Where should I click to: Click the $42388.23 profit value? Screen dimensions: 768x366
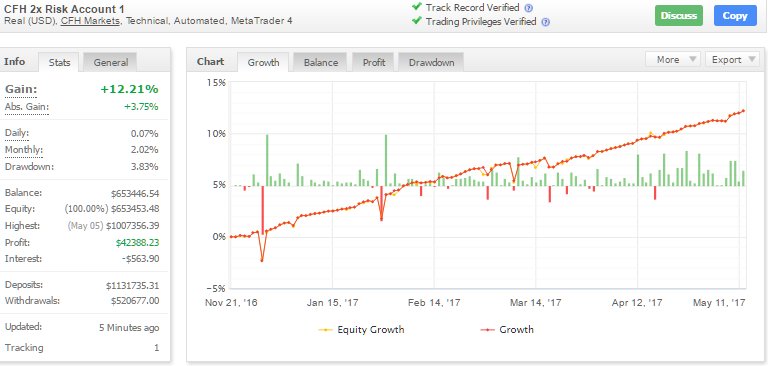coord(138,243)
